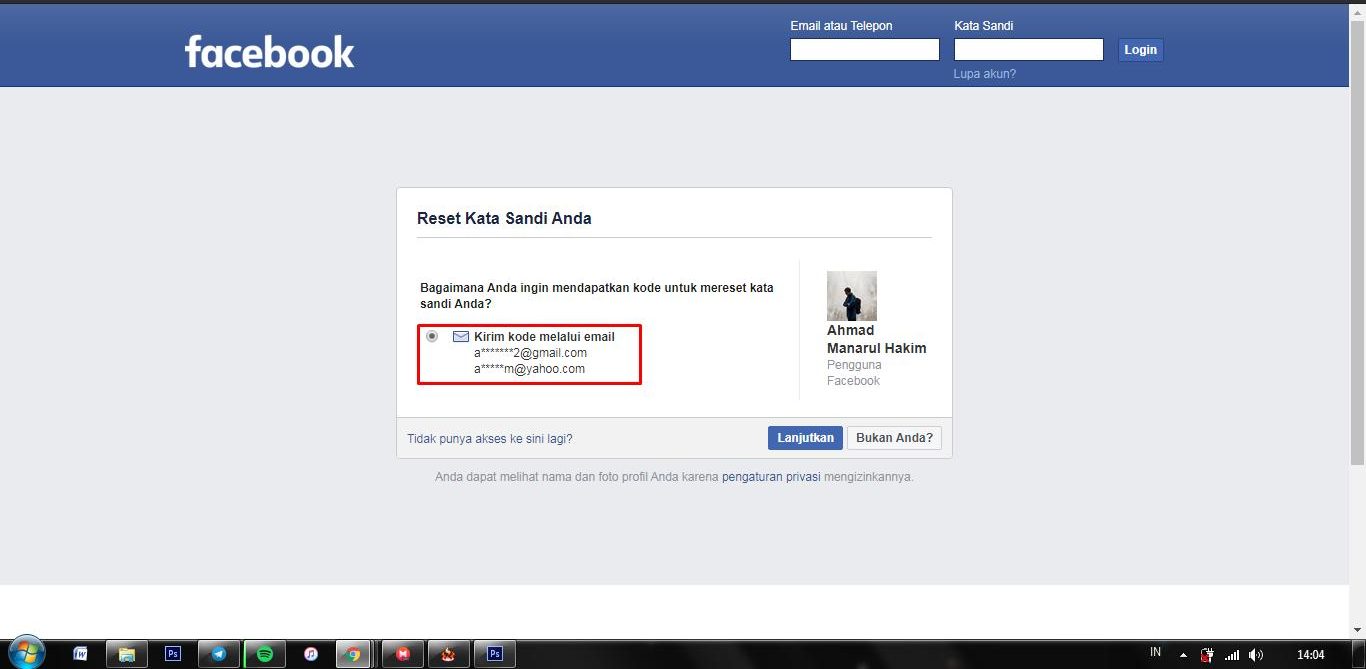Open File Explorer from the taskbar
The width and height of the screenshot is (1366, 669).
(127, 654)
